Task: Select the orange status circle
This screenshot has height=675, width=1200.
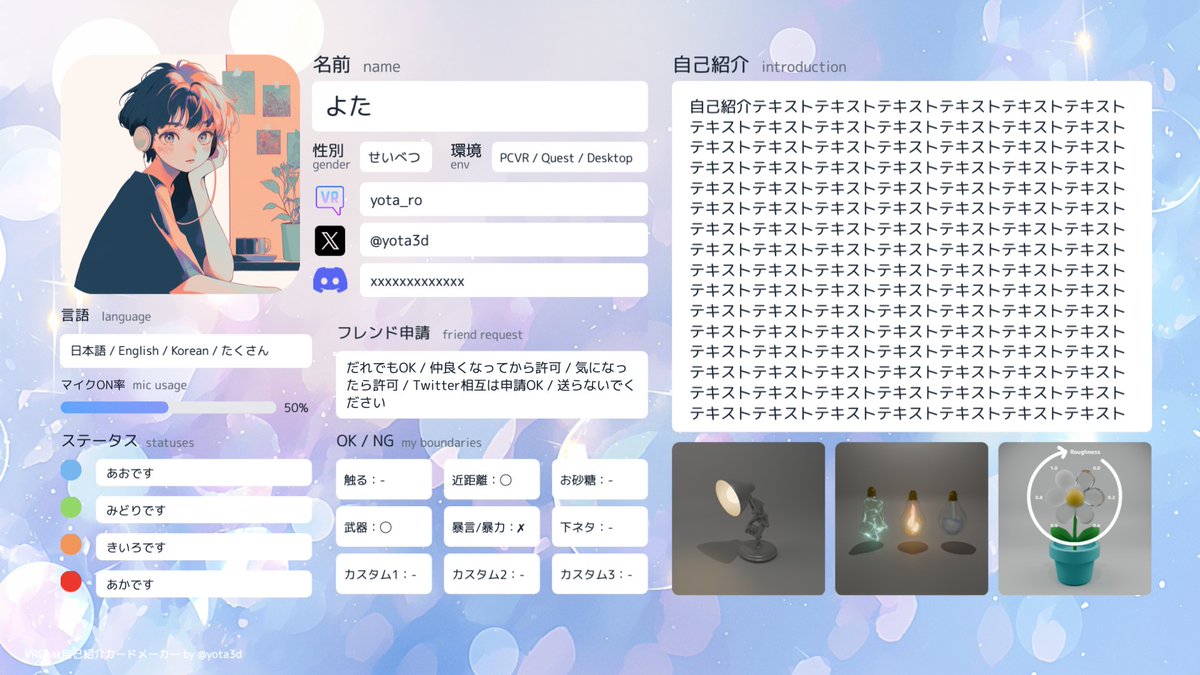Action: (x=71, y=545)
